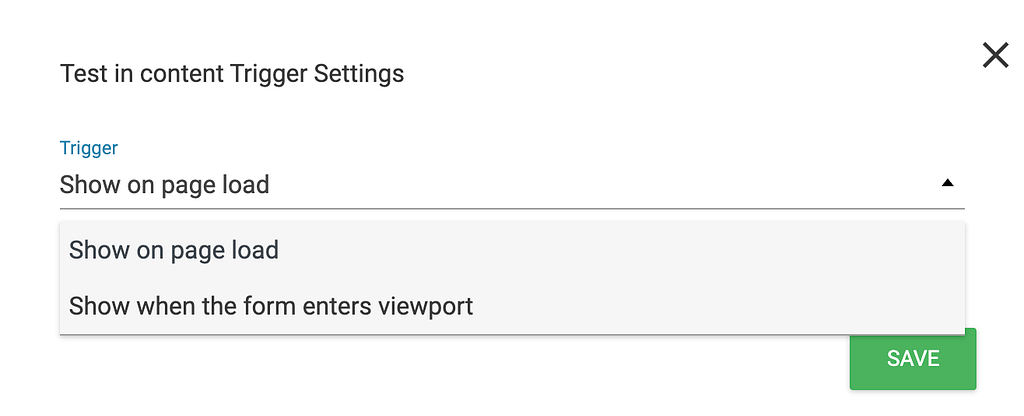Click the Trigger field showing current value

point(512,185)
